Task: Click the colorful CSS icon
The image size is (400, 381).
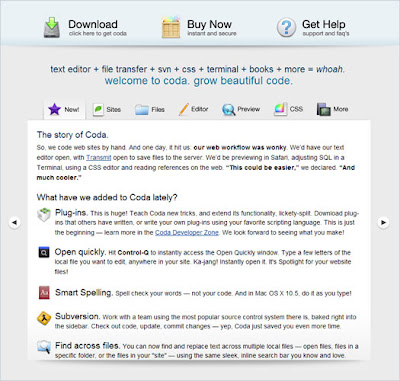Action: tap(280, 109)
